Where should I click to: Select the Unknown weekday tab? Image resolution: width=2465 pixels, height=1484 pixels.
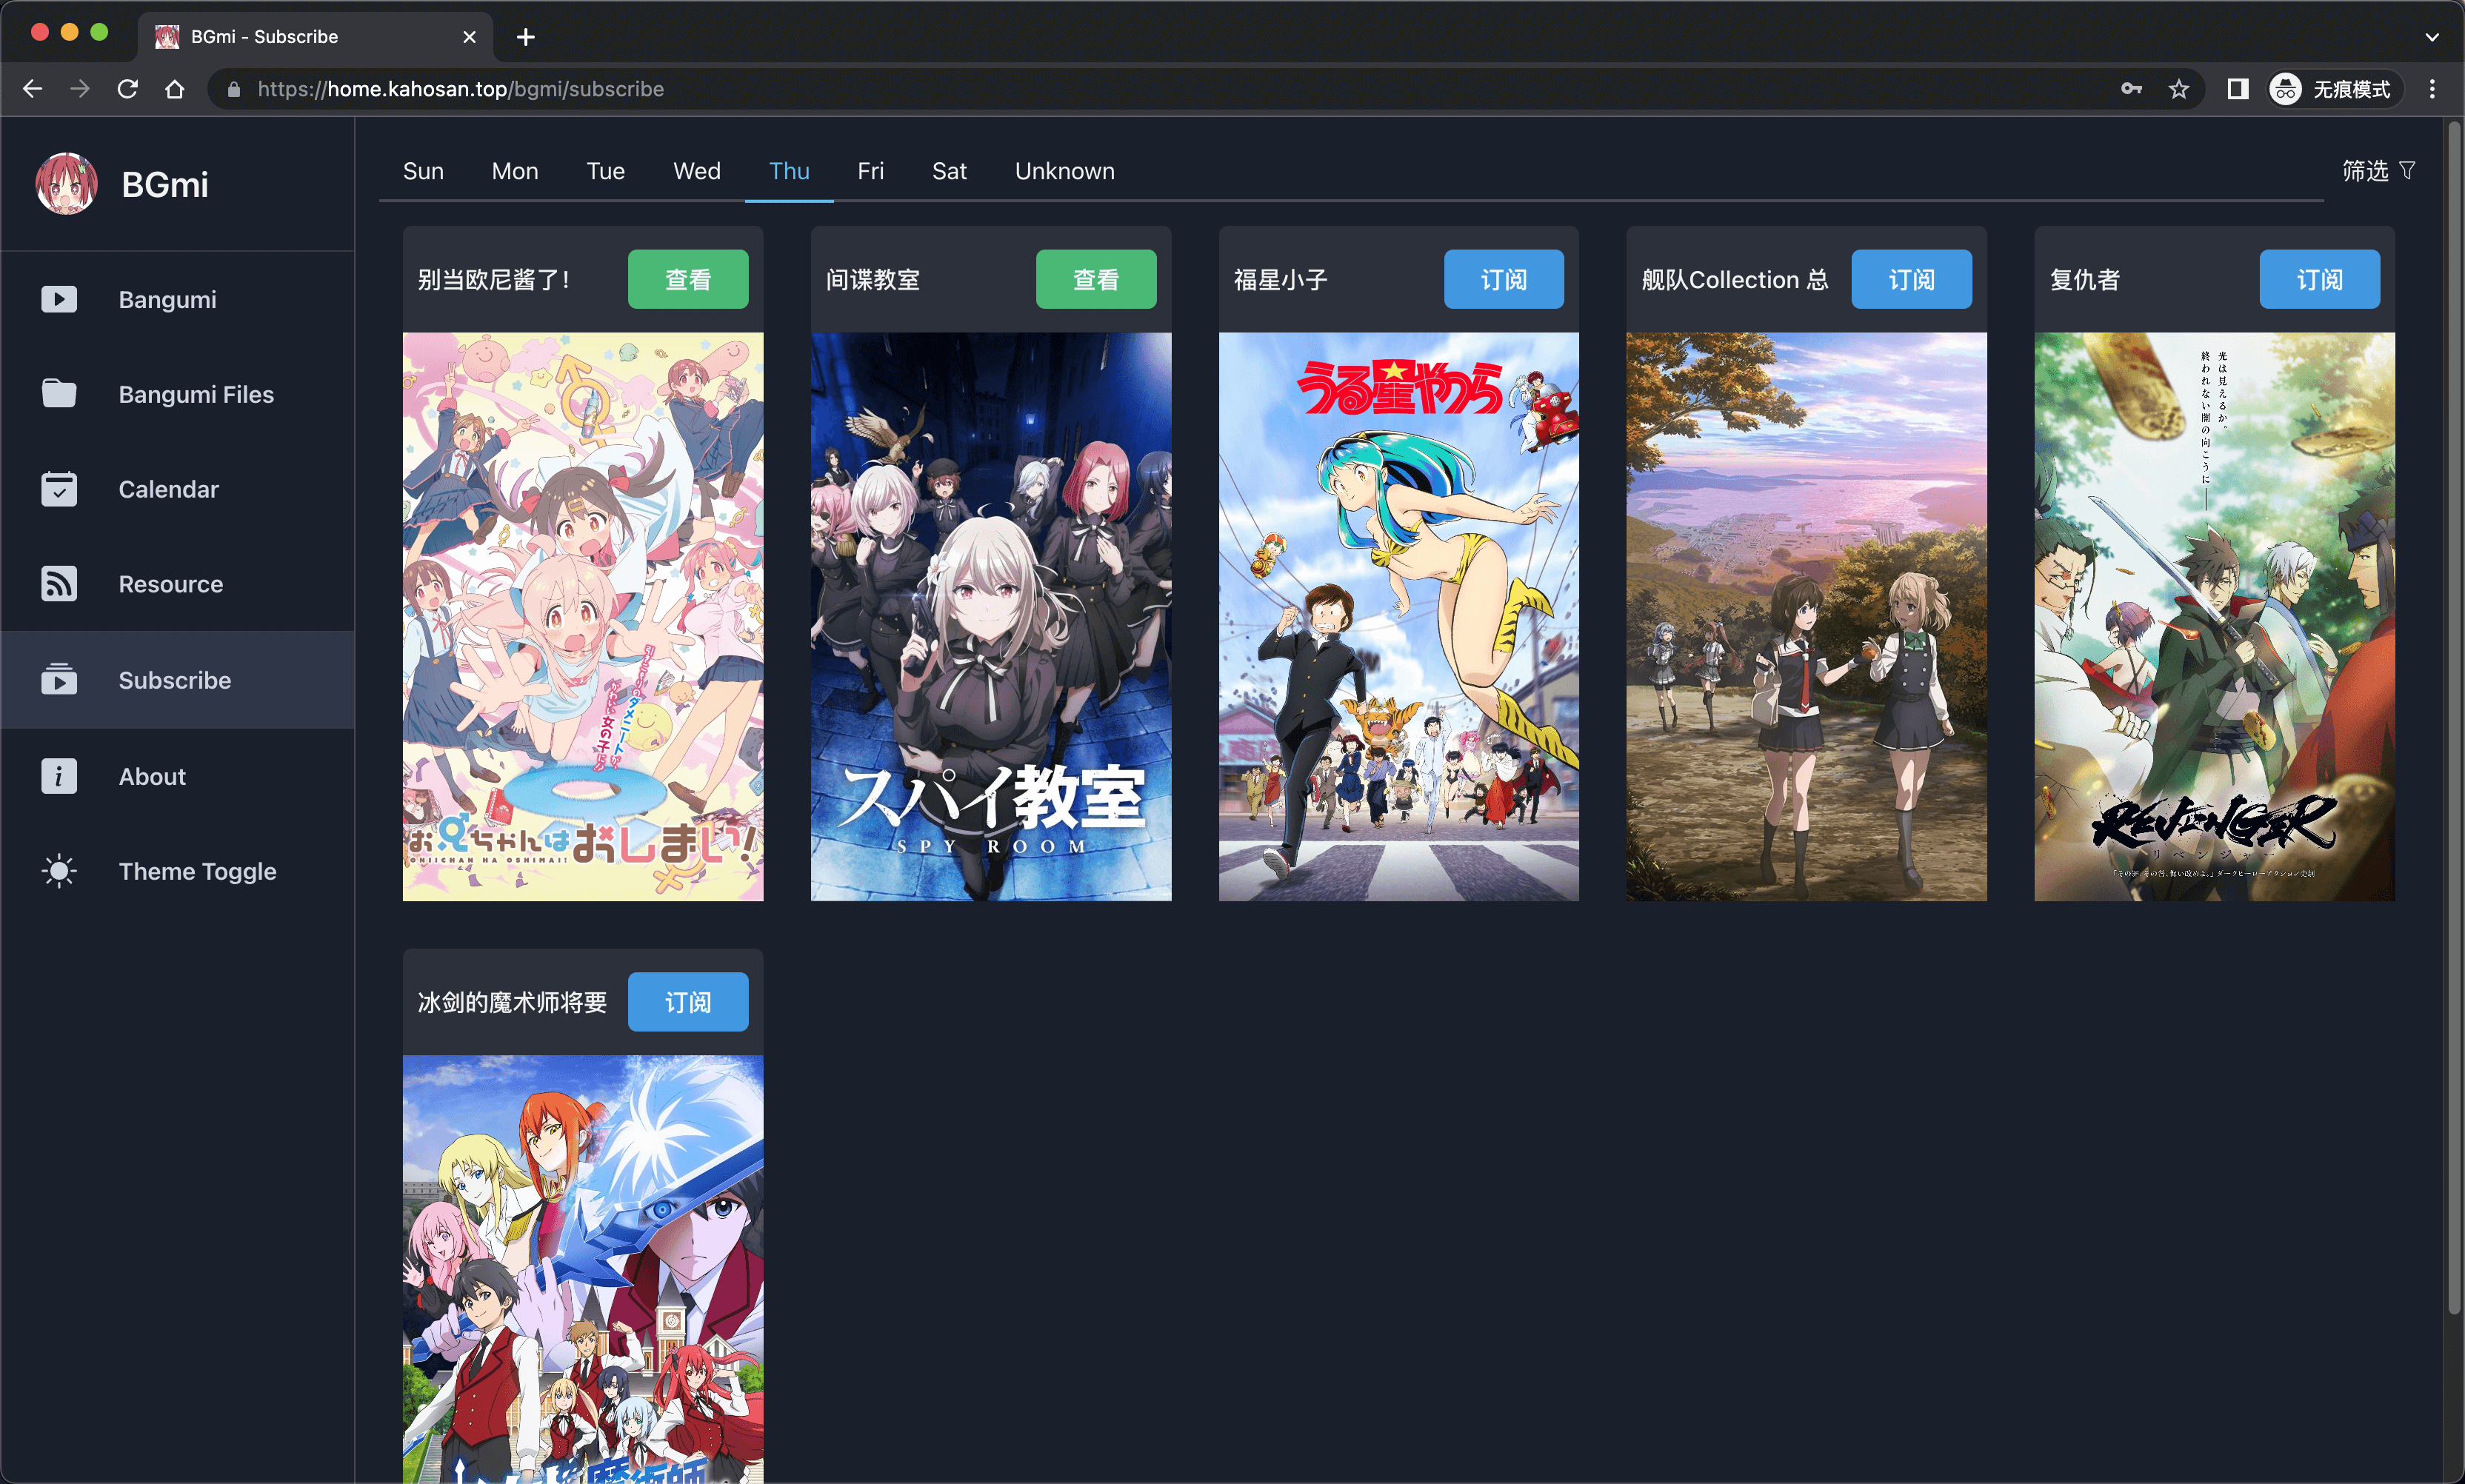(1064, 171)
